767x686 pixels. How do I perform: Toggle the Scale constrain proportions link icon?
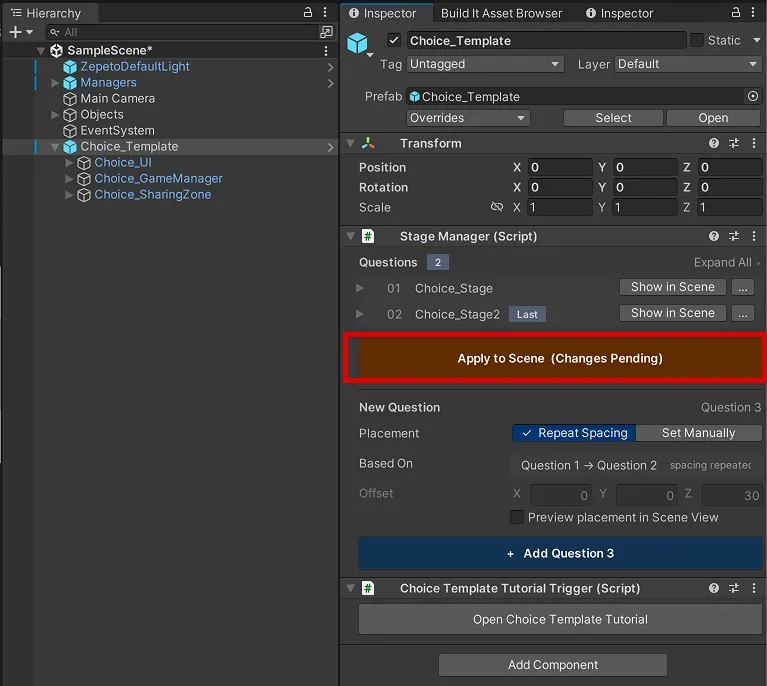[x=496, y=207]
